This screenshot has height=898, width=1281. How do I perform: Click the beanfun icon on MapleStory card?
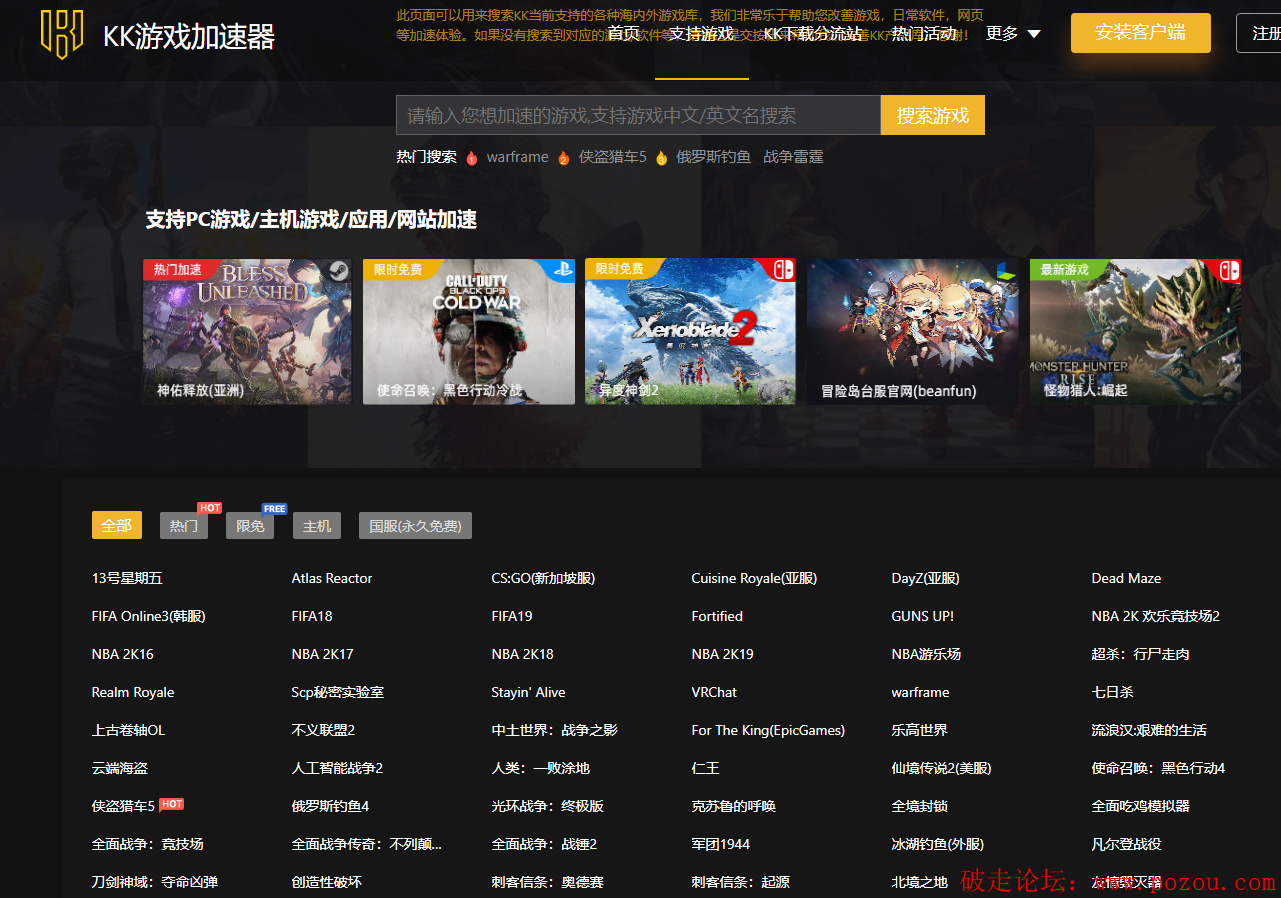pyautogui.click(x=1005, y=270)
